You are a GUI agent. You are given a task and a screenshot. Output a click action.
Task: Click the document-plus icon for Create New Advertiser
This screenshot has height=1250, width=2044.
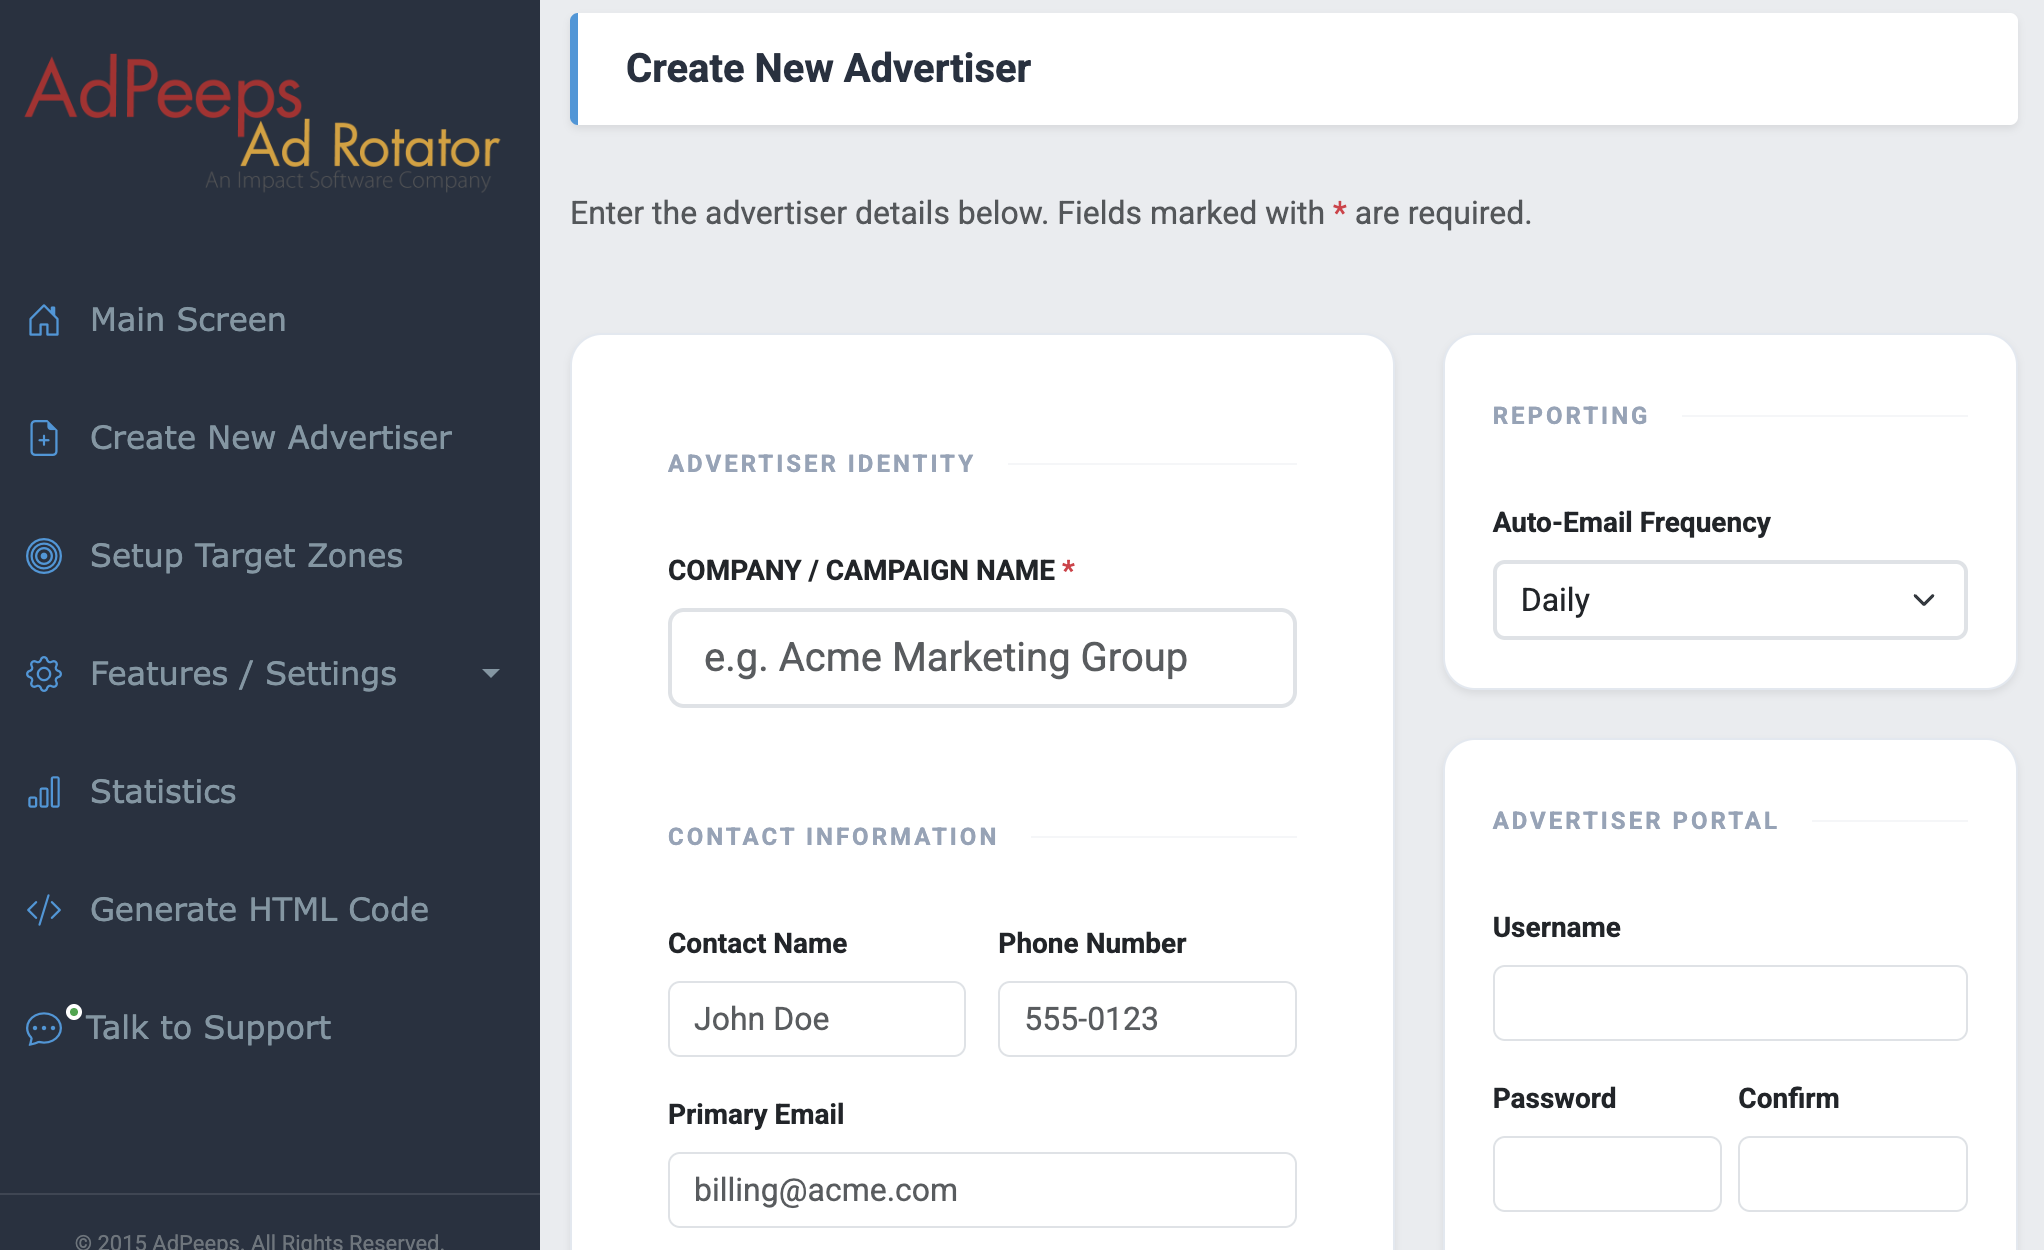(x=44, y=438)
